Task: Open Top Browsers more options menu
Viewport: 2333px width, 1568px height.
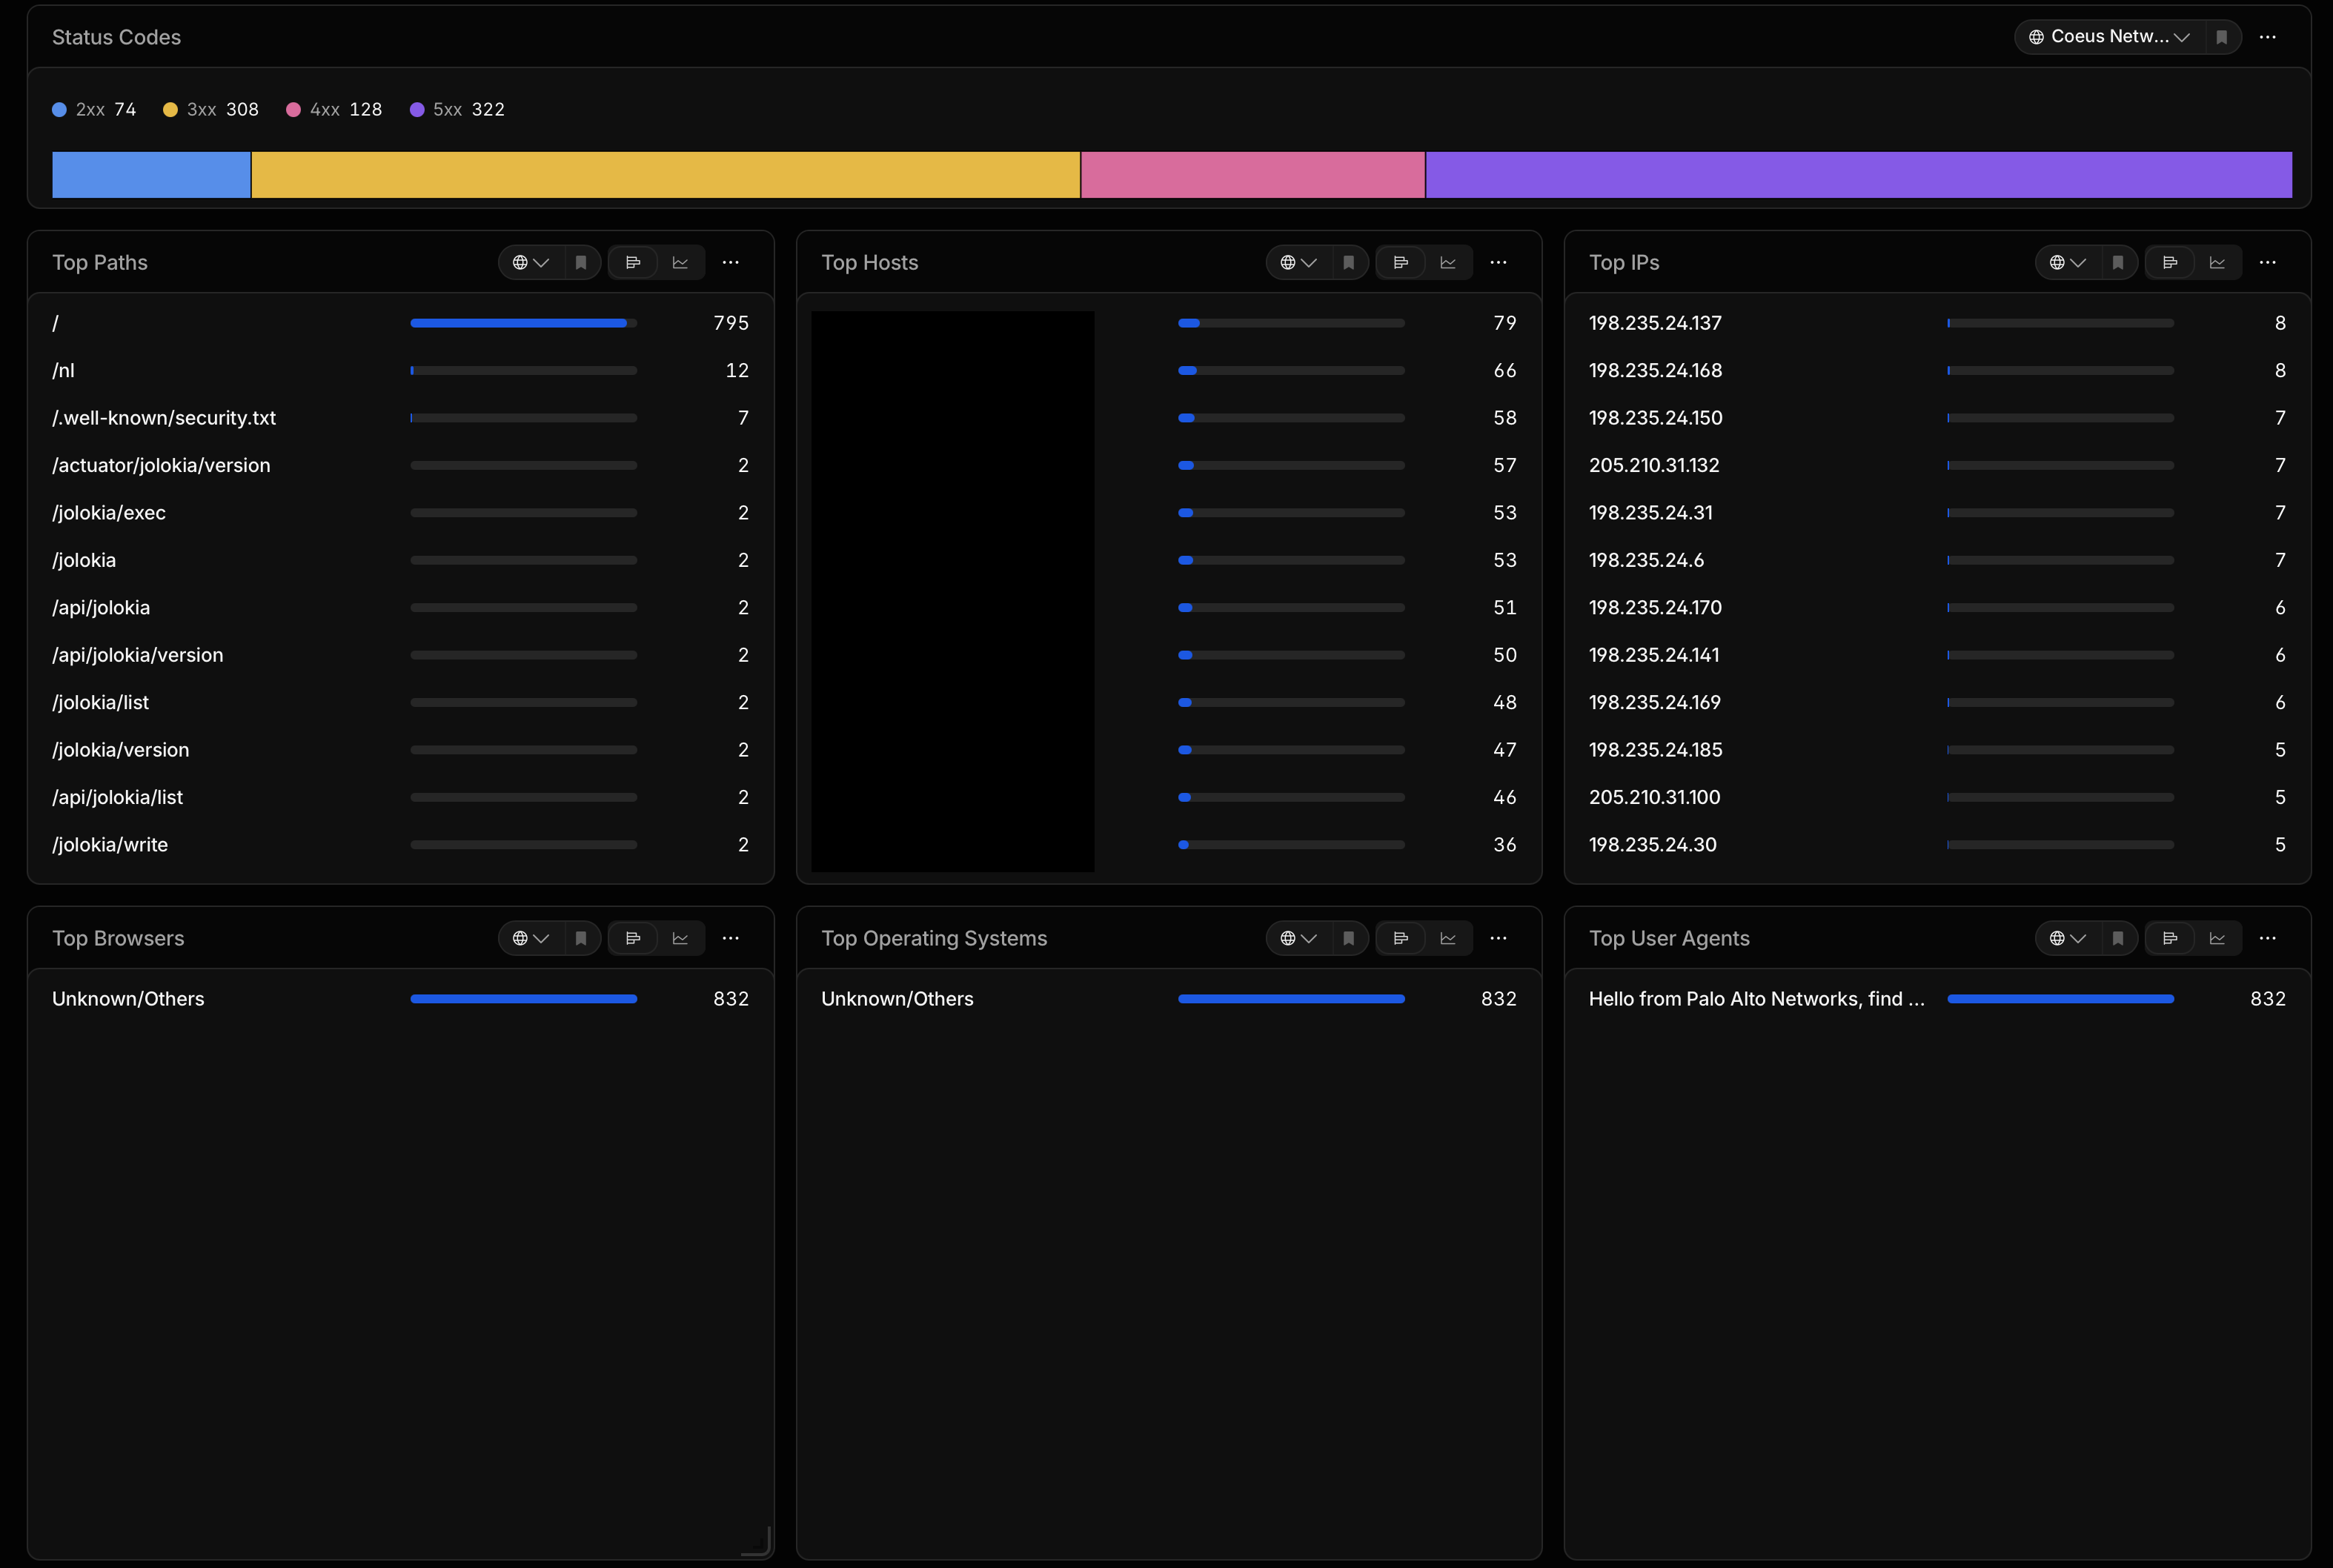Action: (731, 939)
